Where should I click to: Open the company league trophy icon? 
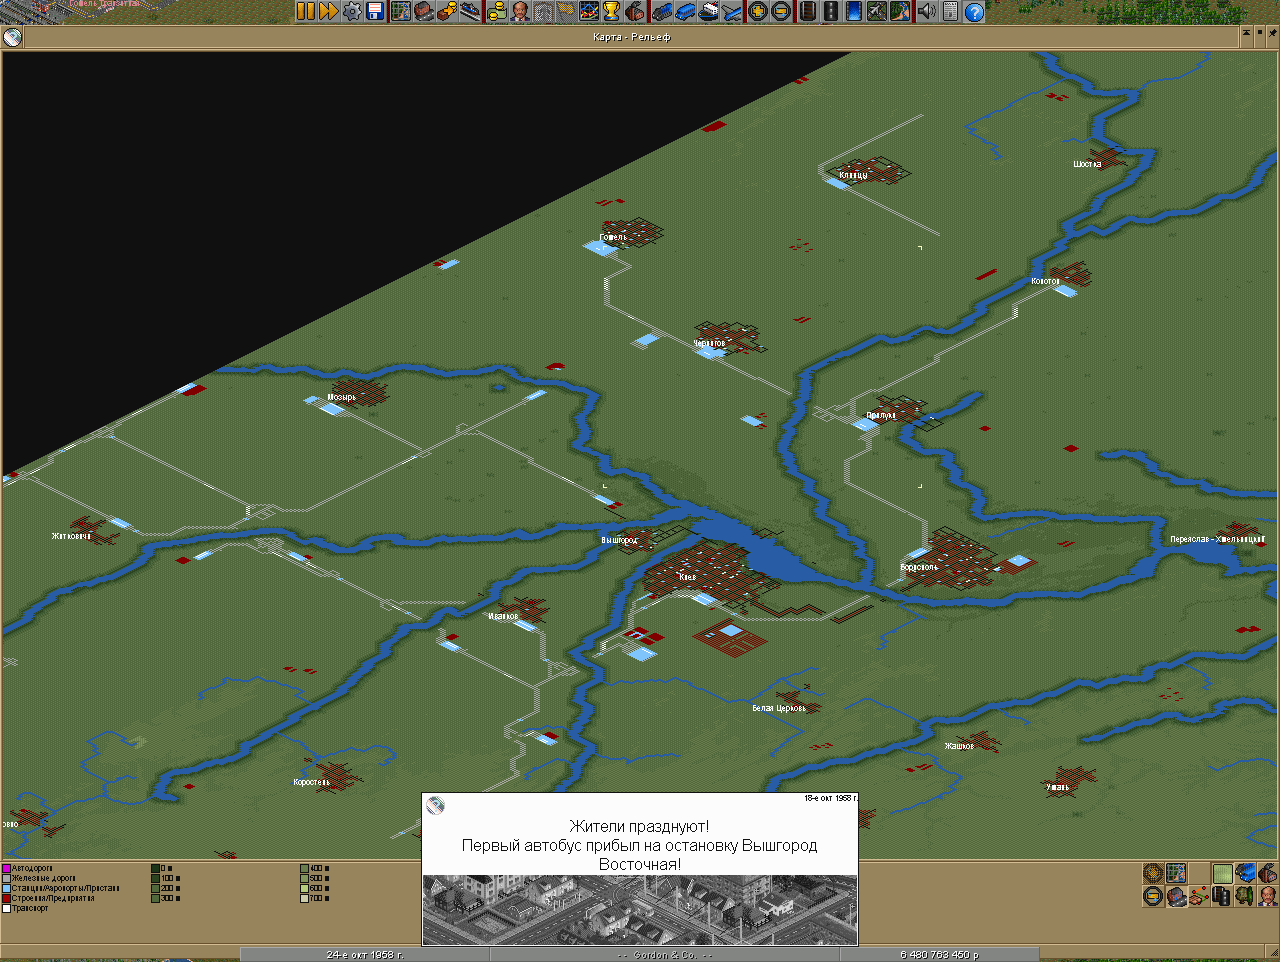[x=611, y=11]
